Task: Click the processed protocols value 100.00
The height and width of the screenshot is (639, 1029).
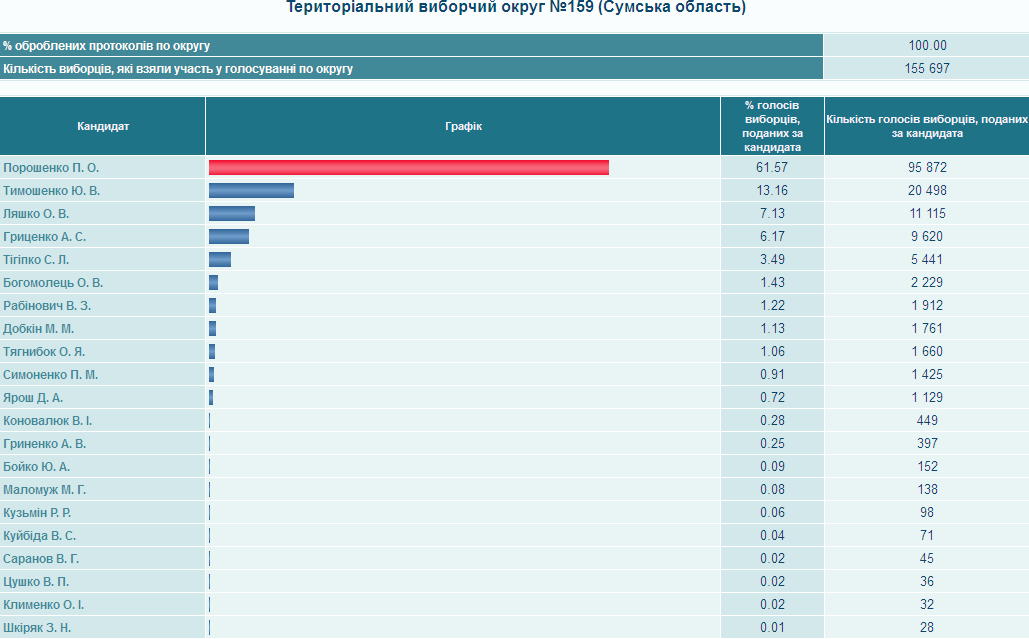Action: click(926, 46)
